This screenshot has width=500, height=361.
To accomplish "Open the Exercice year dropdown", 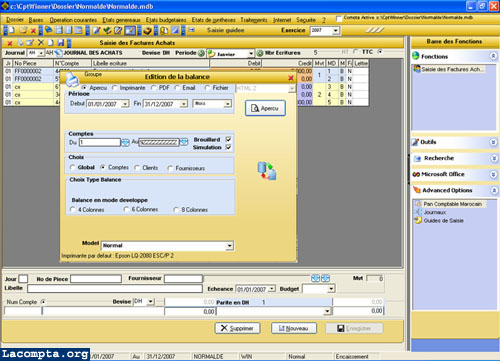I will click(x=336, y=31).
